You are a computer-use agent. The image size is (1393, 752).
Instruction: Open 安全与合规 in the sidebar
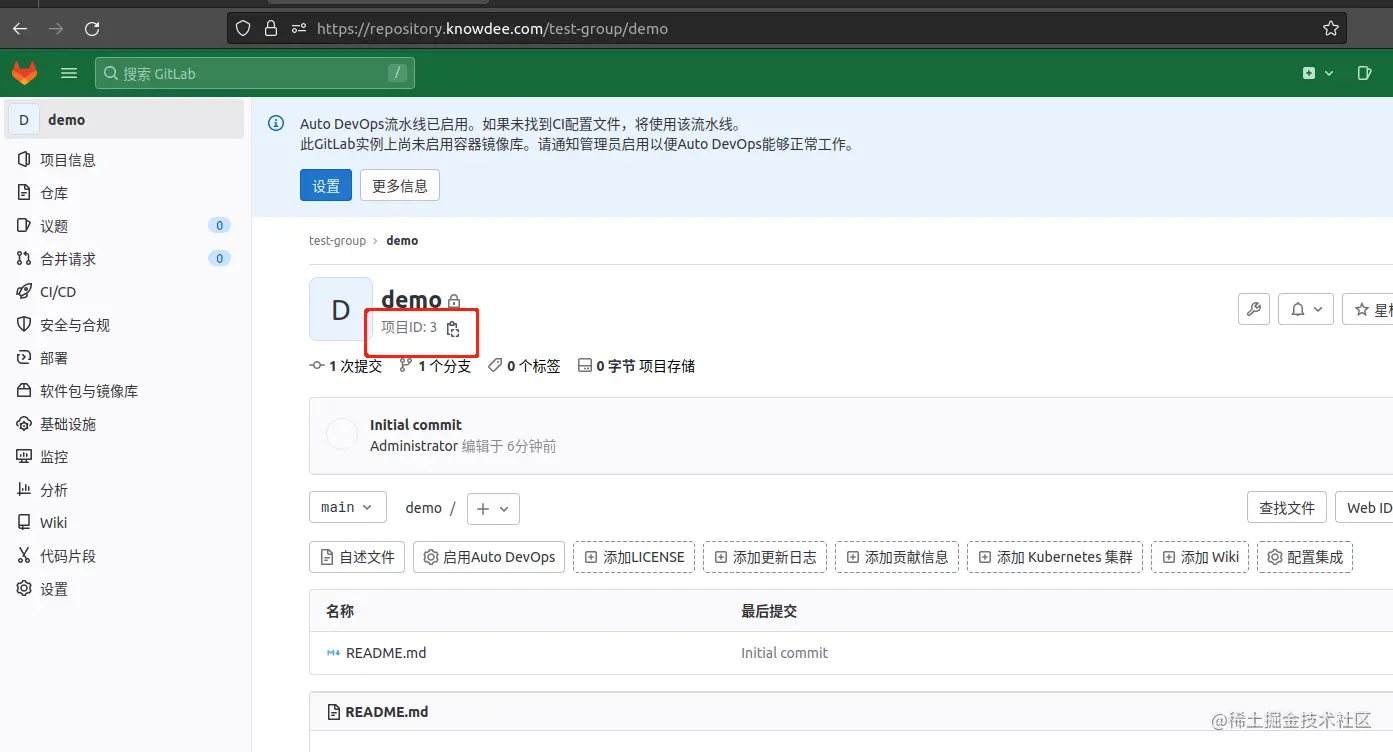pos(125,325)
